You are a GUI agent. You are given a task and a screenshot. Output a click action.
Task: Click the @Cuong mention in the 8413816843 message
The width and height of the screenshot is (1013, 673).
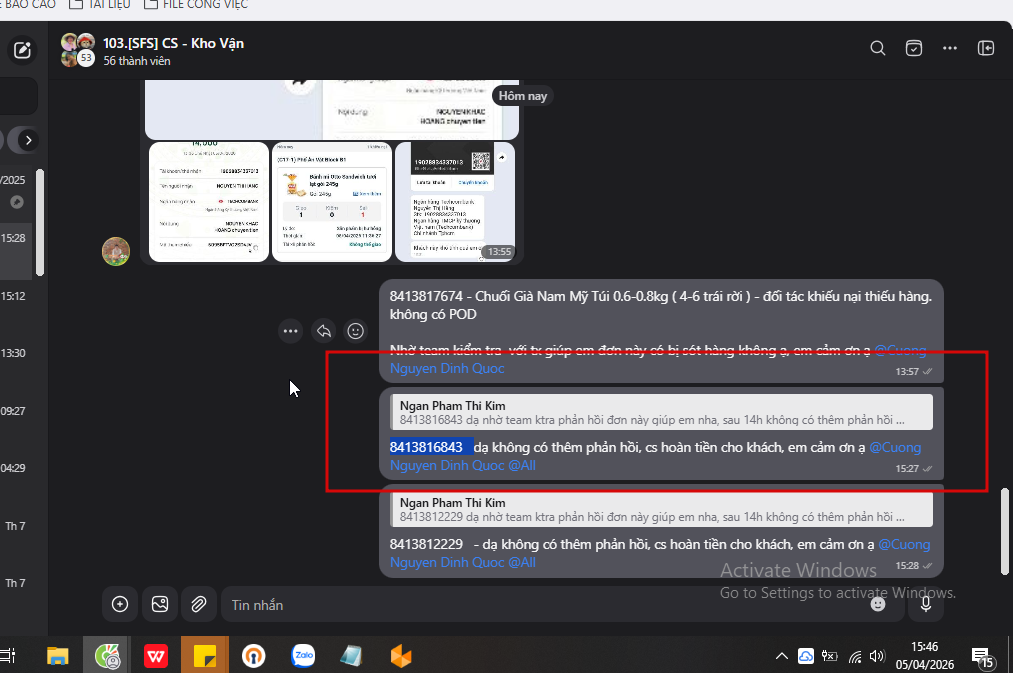(895, 448)
